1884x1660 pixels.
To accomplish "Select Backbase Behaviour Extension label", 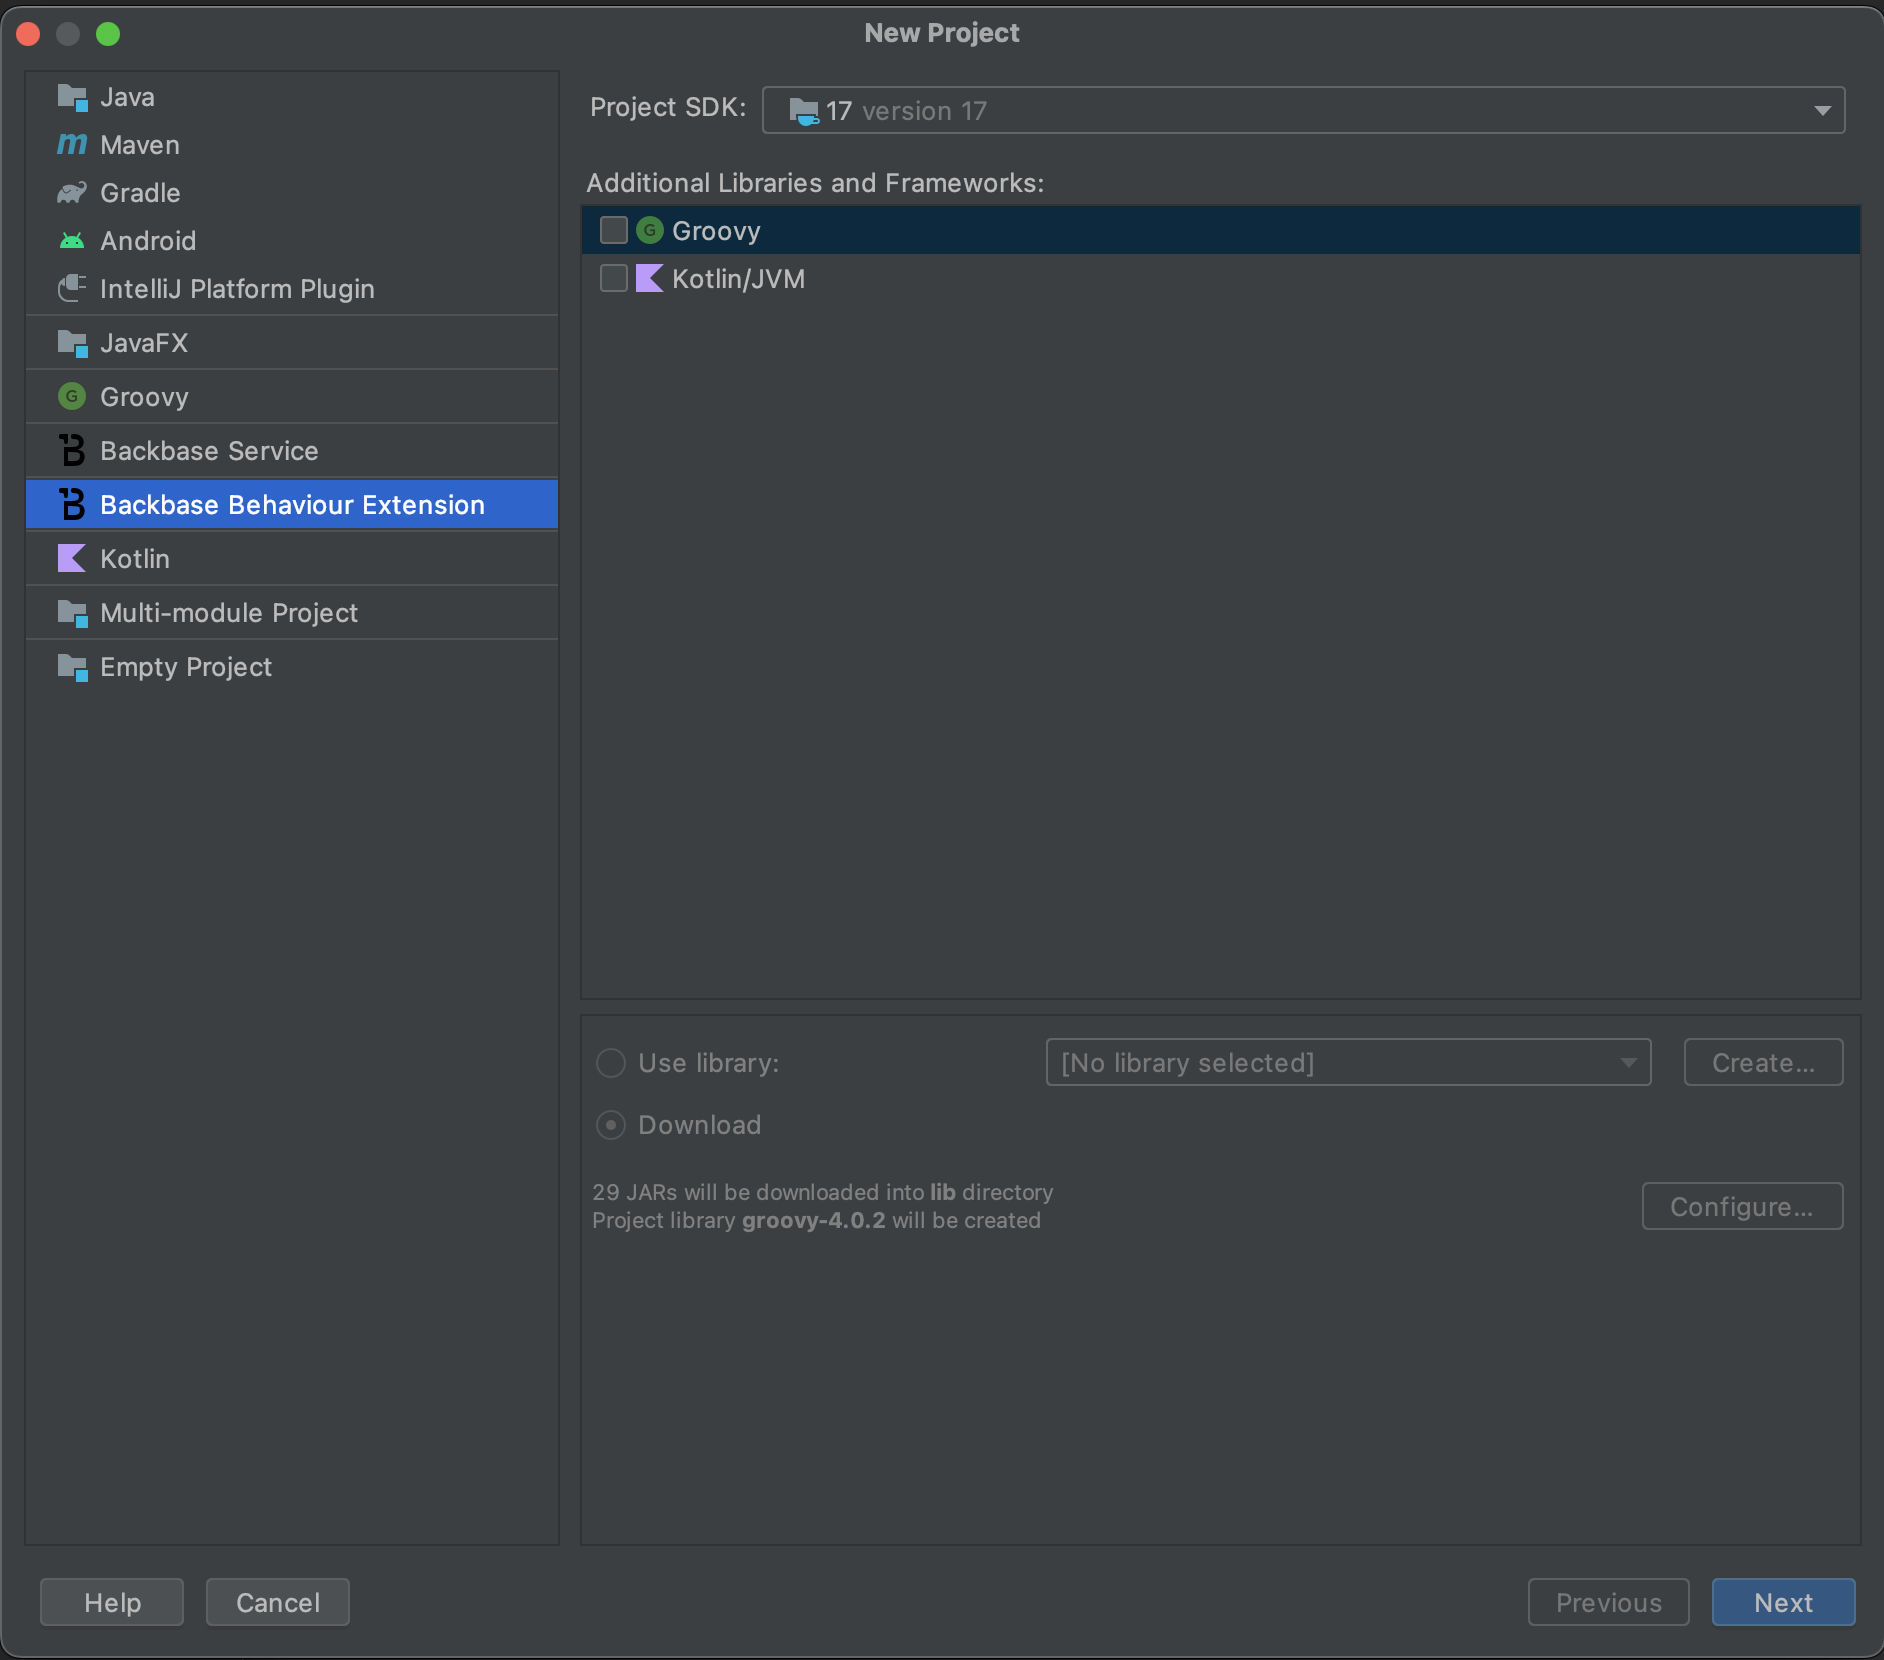I will click(x=292, y=505).
